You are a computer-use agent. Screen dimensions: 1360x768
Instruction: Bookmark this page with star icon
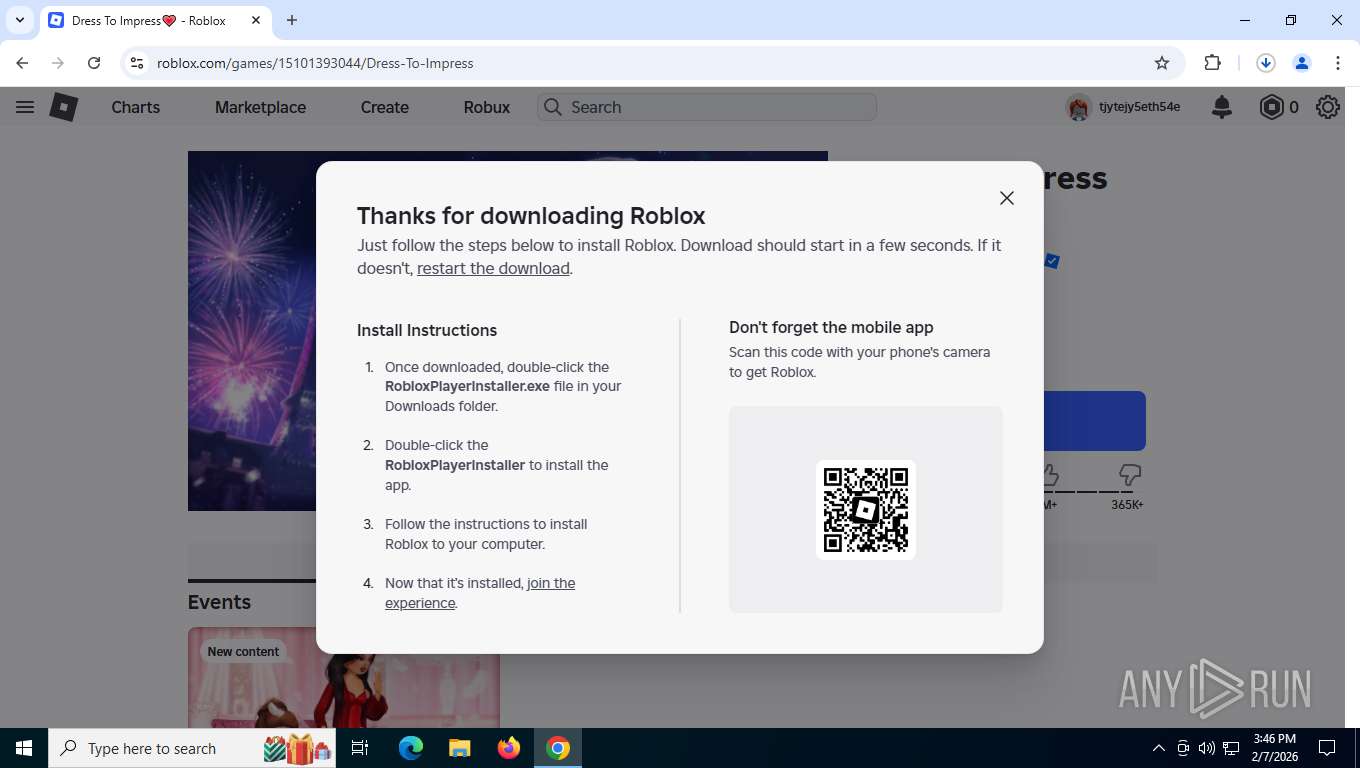(1162, 63)
